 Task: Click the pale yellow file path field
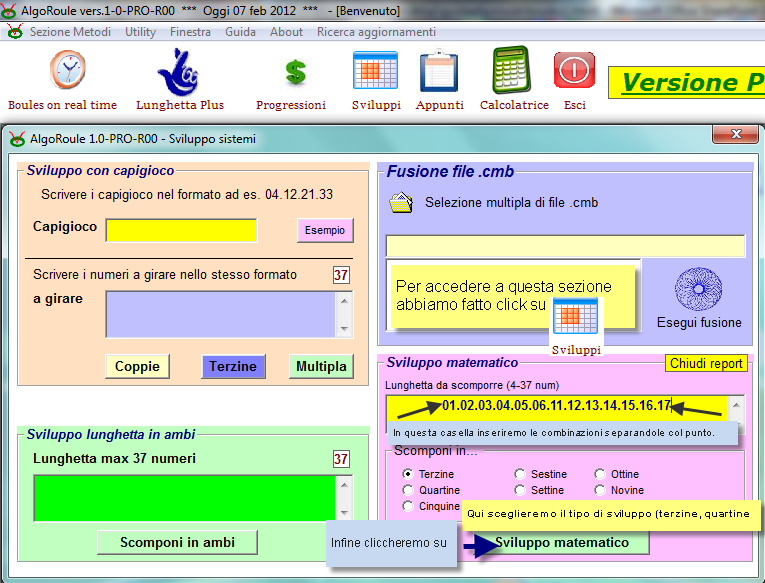(565, 246)
